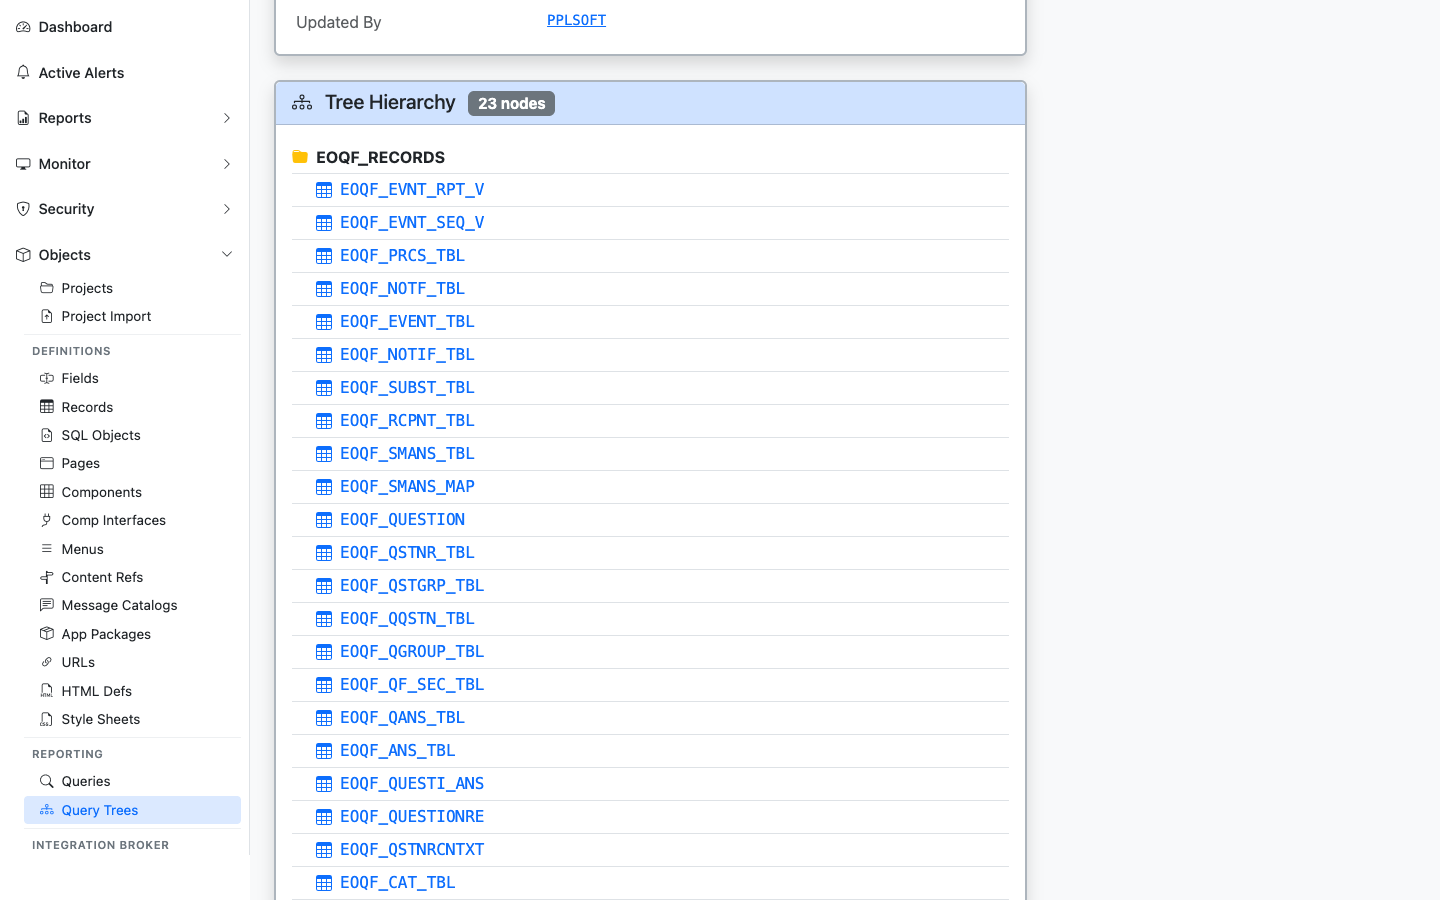1440x900 pixels.
Task: Open the EOQF_QSTNRCNTXT record link
Action: pyautogui.click(x=412, y=849)
